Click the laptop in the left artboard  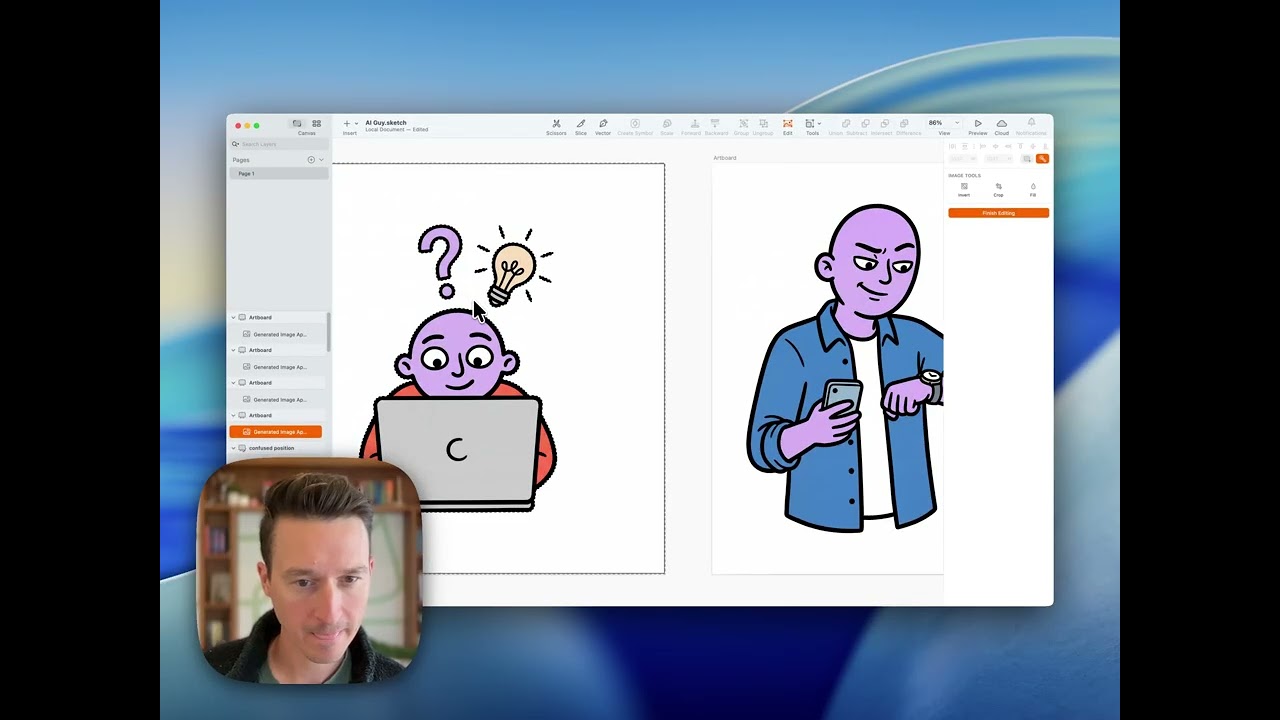pos(456,453)
